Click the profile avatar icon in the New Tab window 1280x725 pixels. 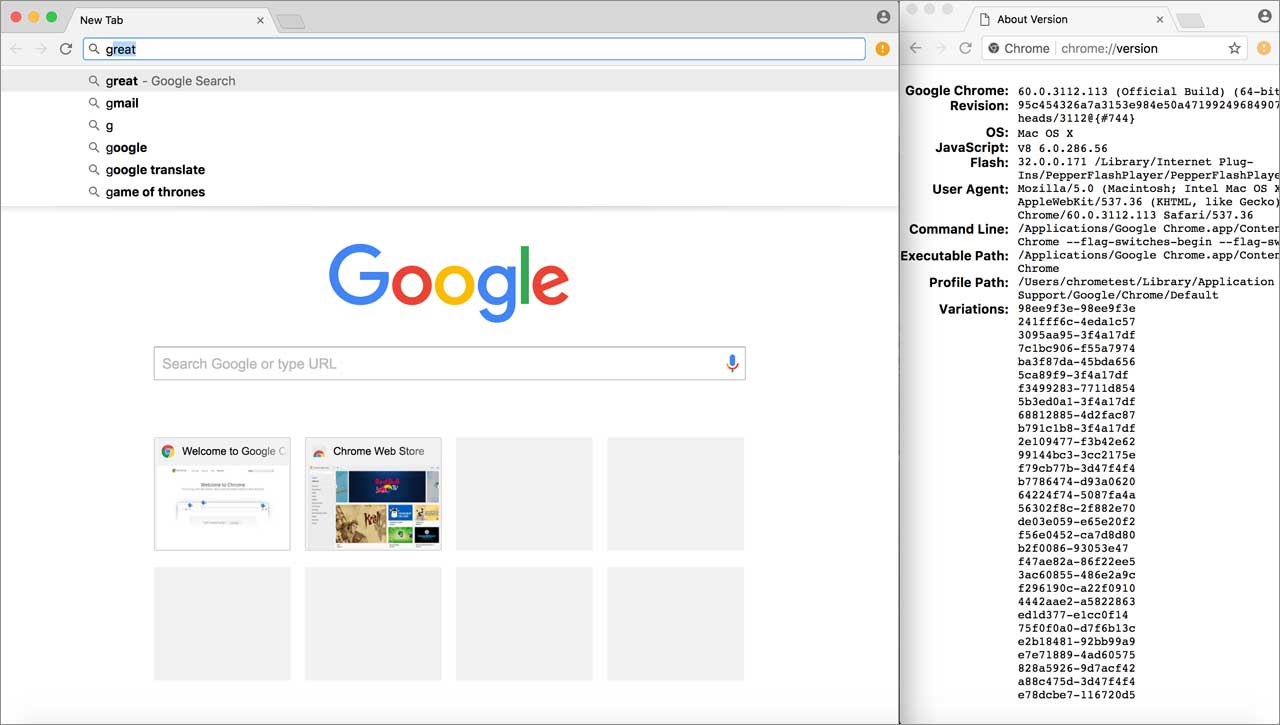[883, 17]
